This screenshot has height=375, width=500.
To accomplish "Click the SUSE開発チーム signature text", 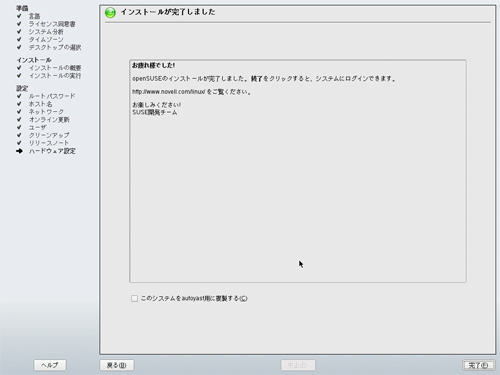I will coord(155,112).
